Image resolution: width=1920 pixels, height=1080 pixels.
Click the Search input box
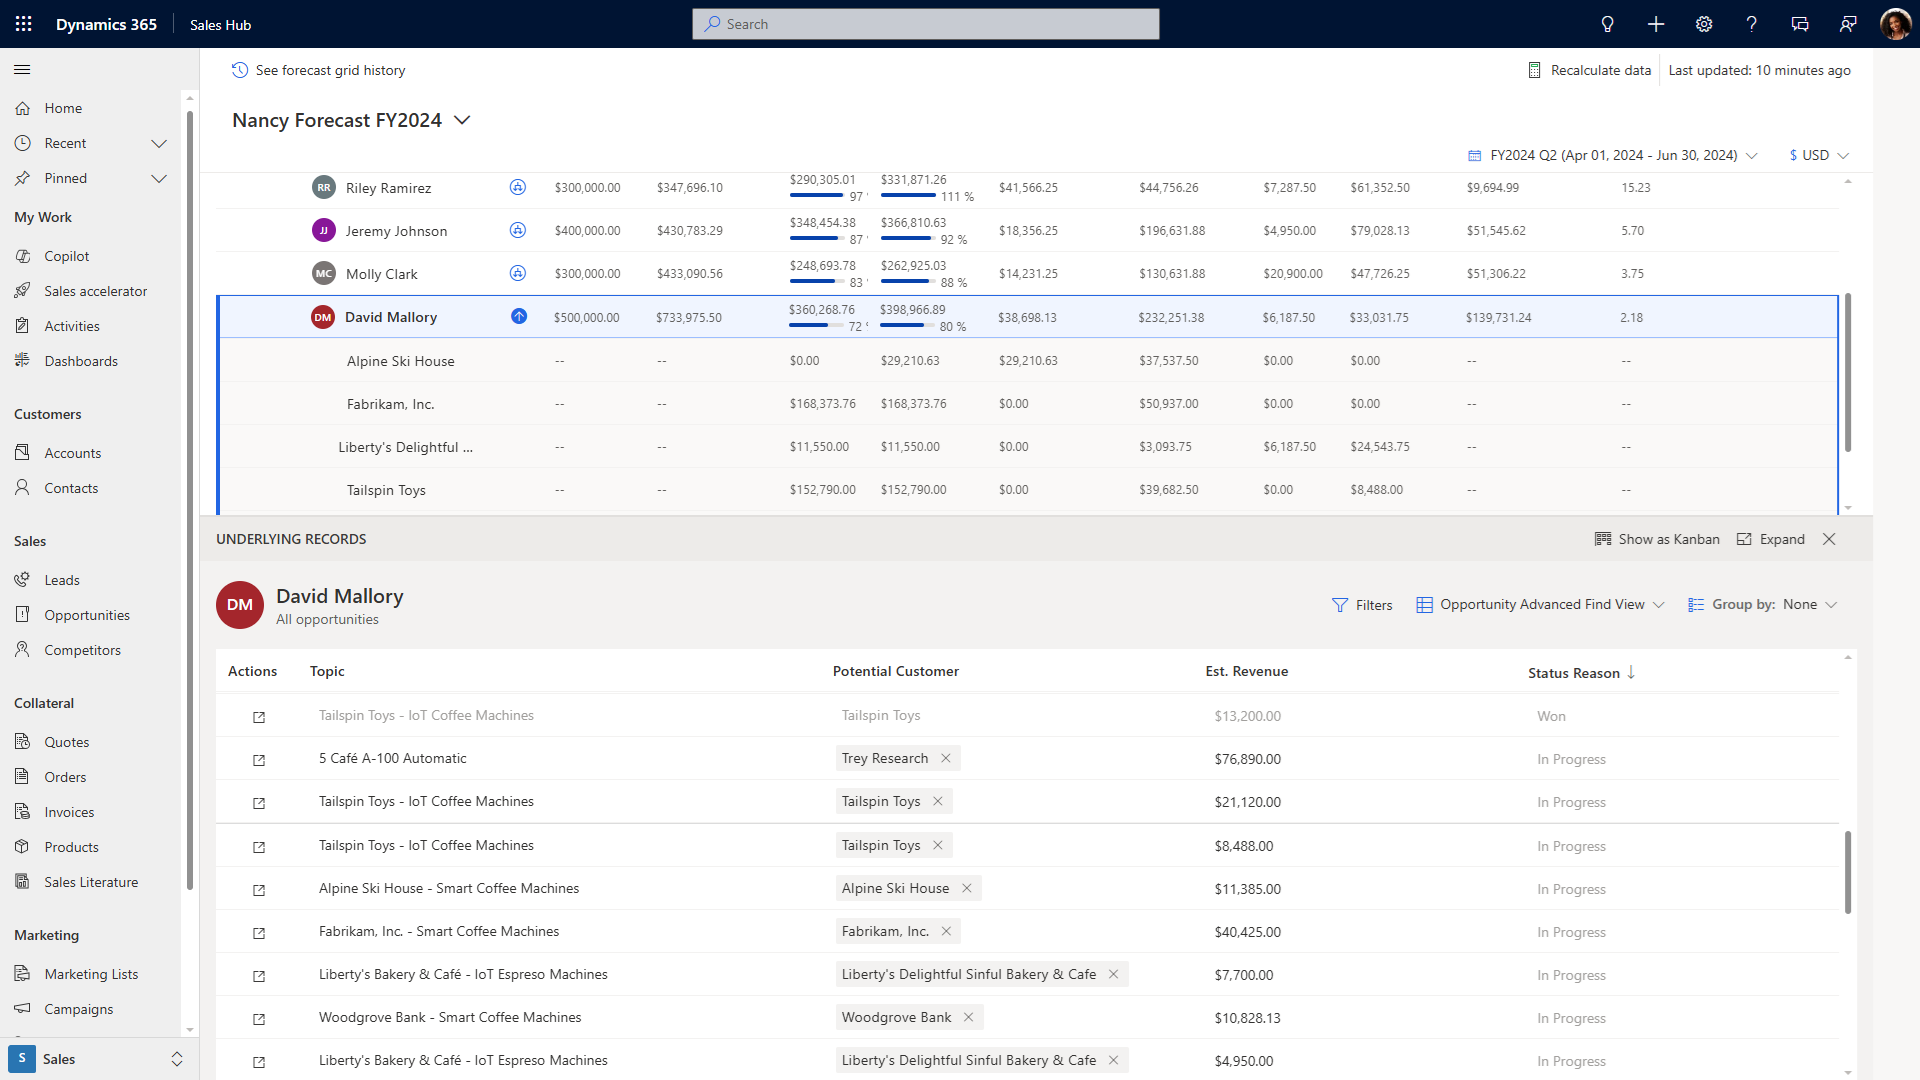point(925,24)
